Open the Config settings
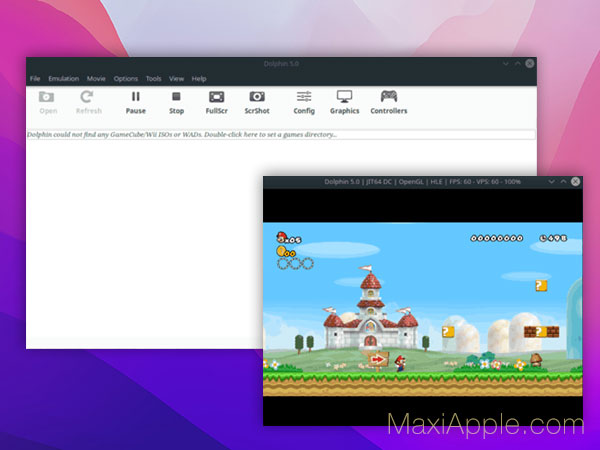 304,102
